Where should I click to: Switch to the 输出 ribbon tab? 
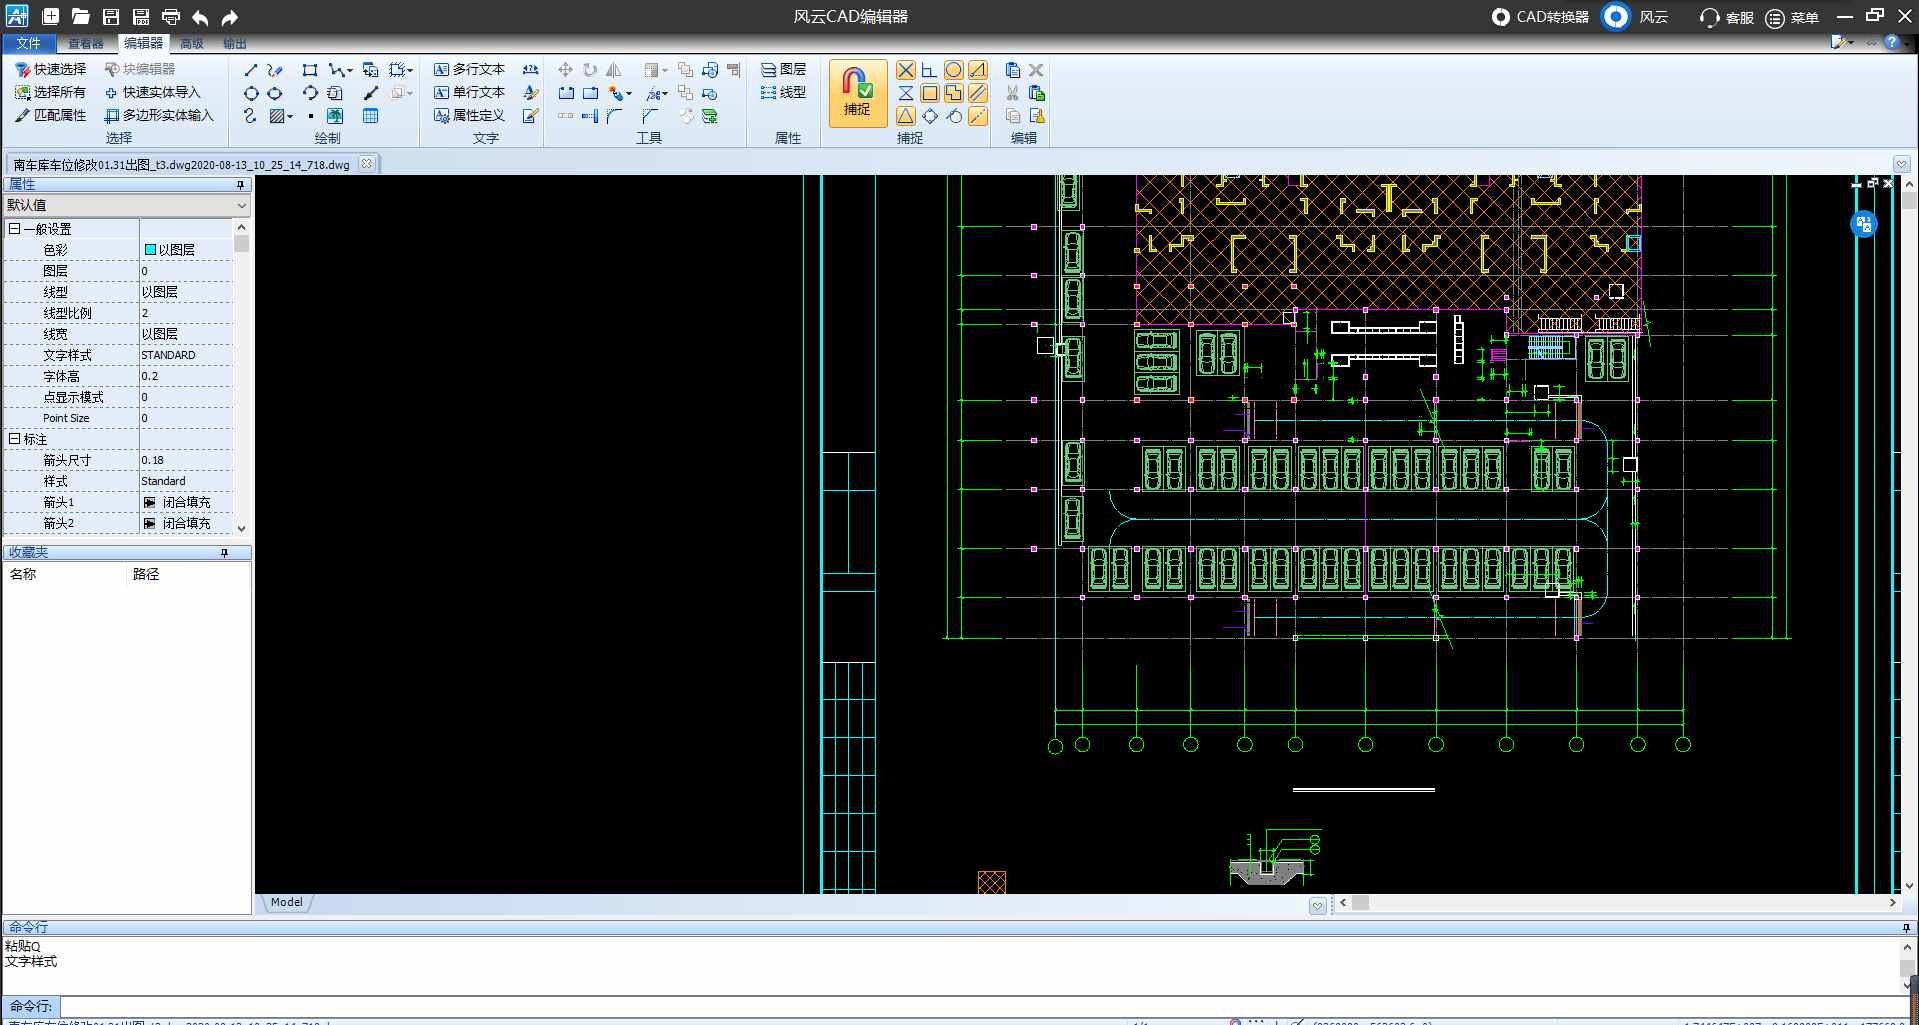pyautogui.click(x=235, y=43)
